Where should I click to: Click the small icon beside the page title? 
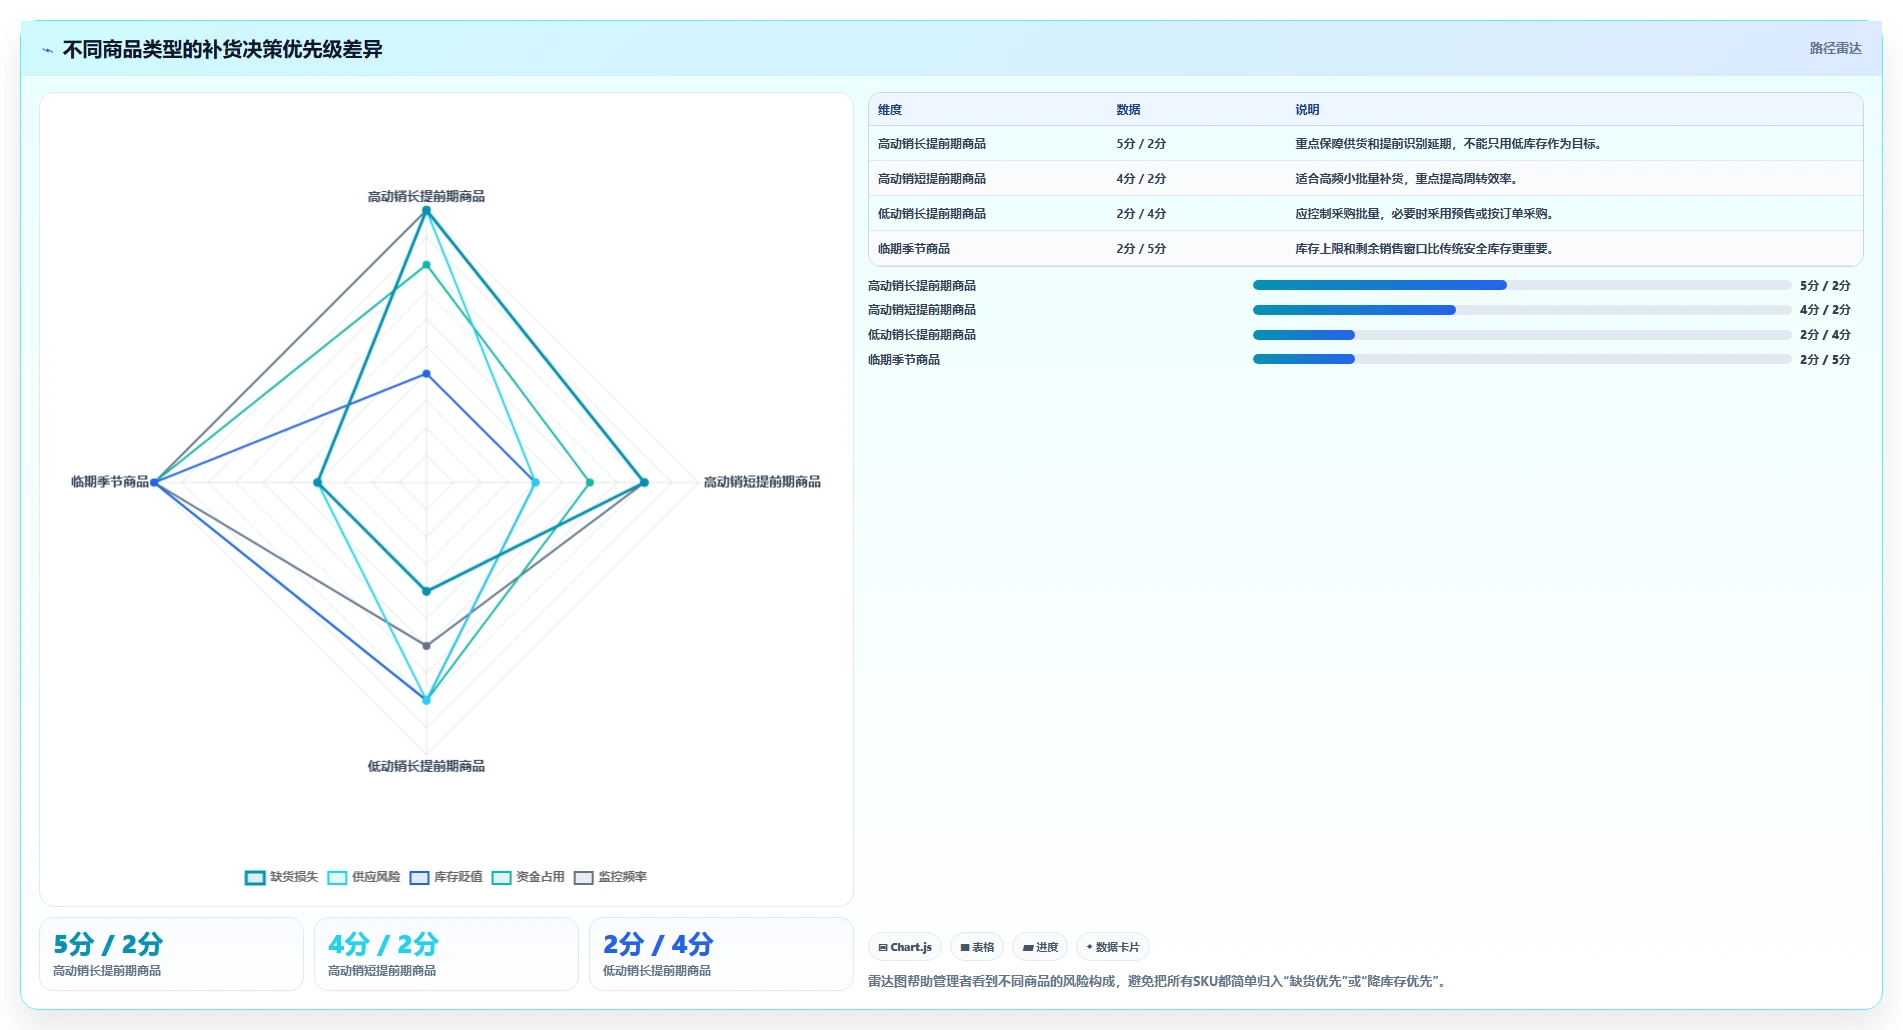47,50
